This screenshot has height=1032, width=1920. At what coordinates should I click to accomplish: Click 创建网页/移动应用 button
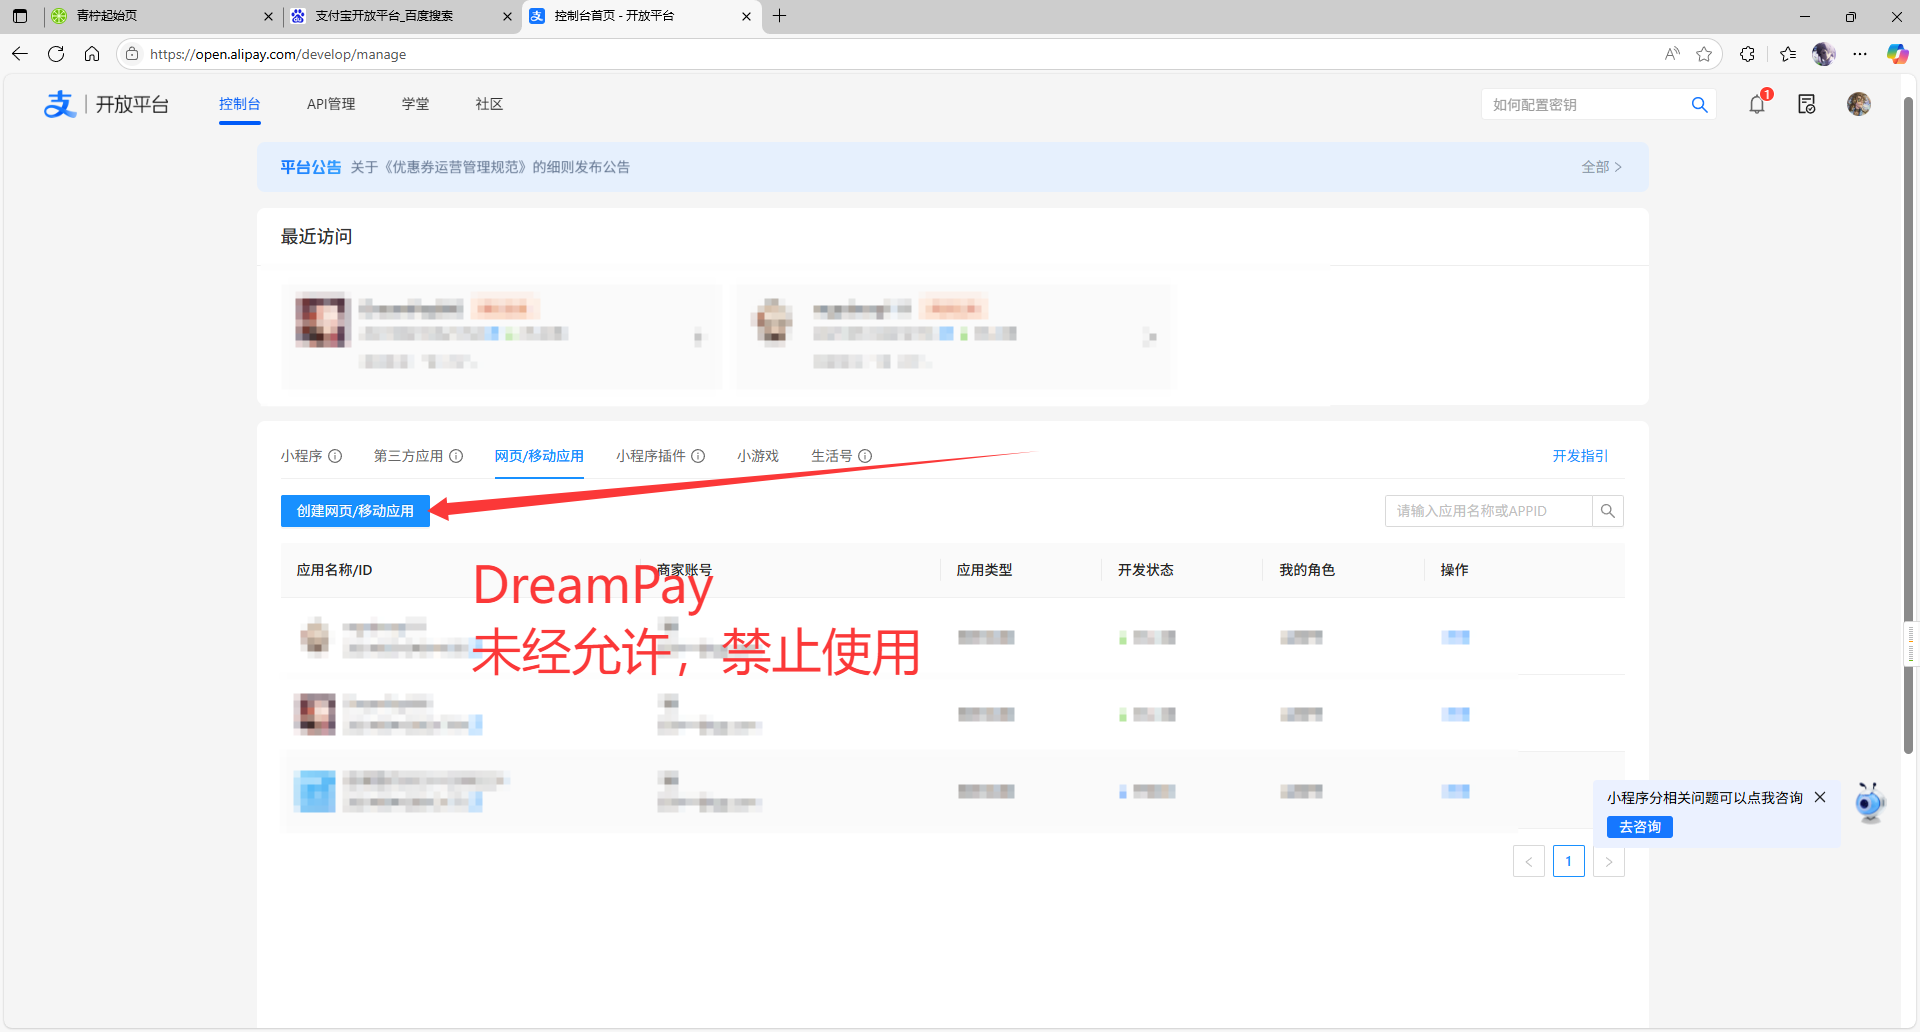(x=355, y=511)
